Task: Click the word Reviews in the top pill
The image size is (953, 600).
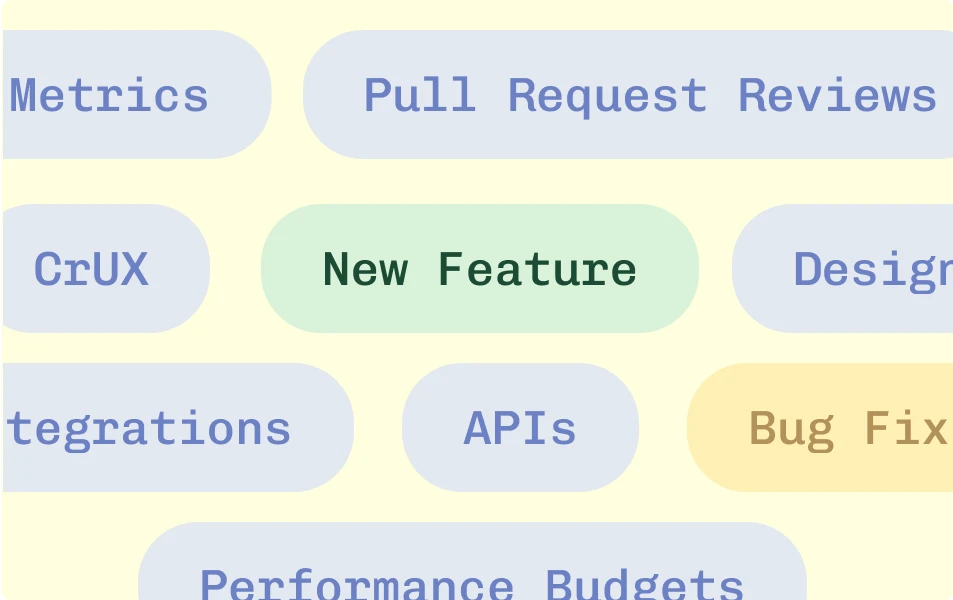Action: (837, 95)
